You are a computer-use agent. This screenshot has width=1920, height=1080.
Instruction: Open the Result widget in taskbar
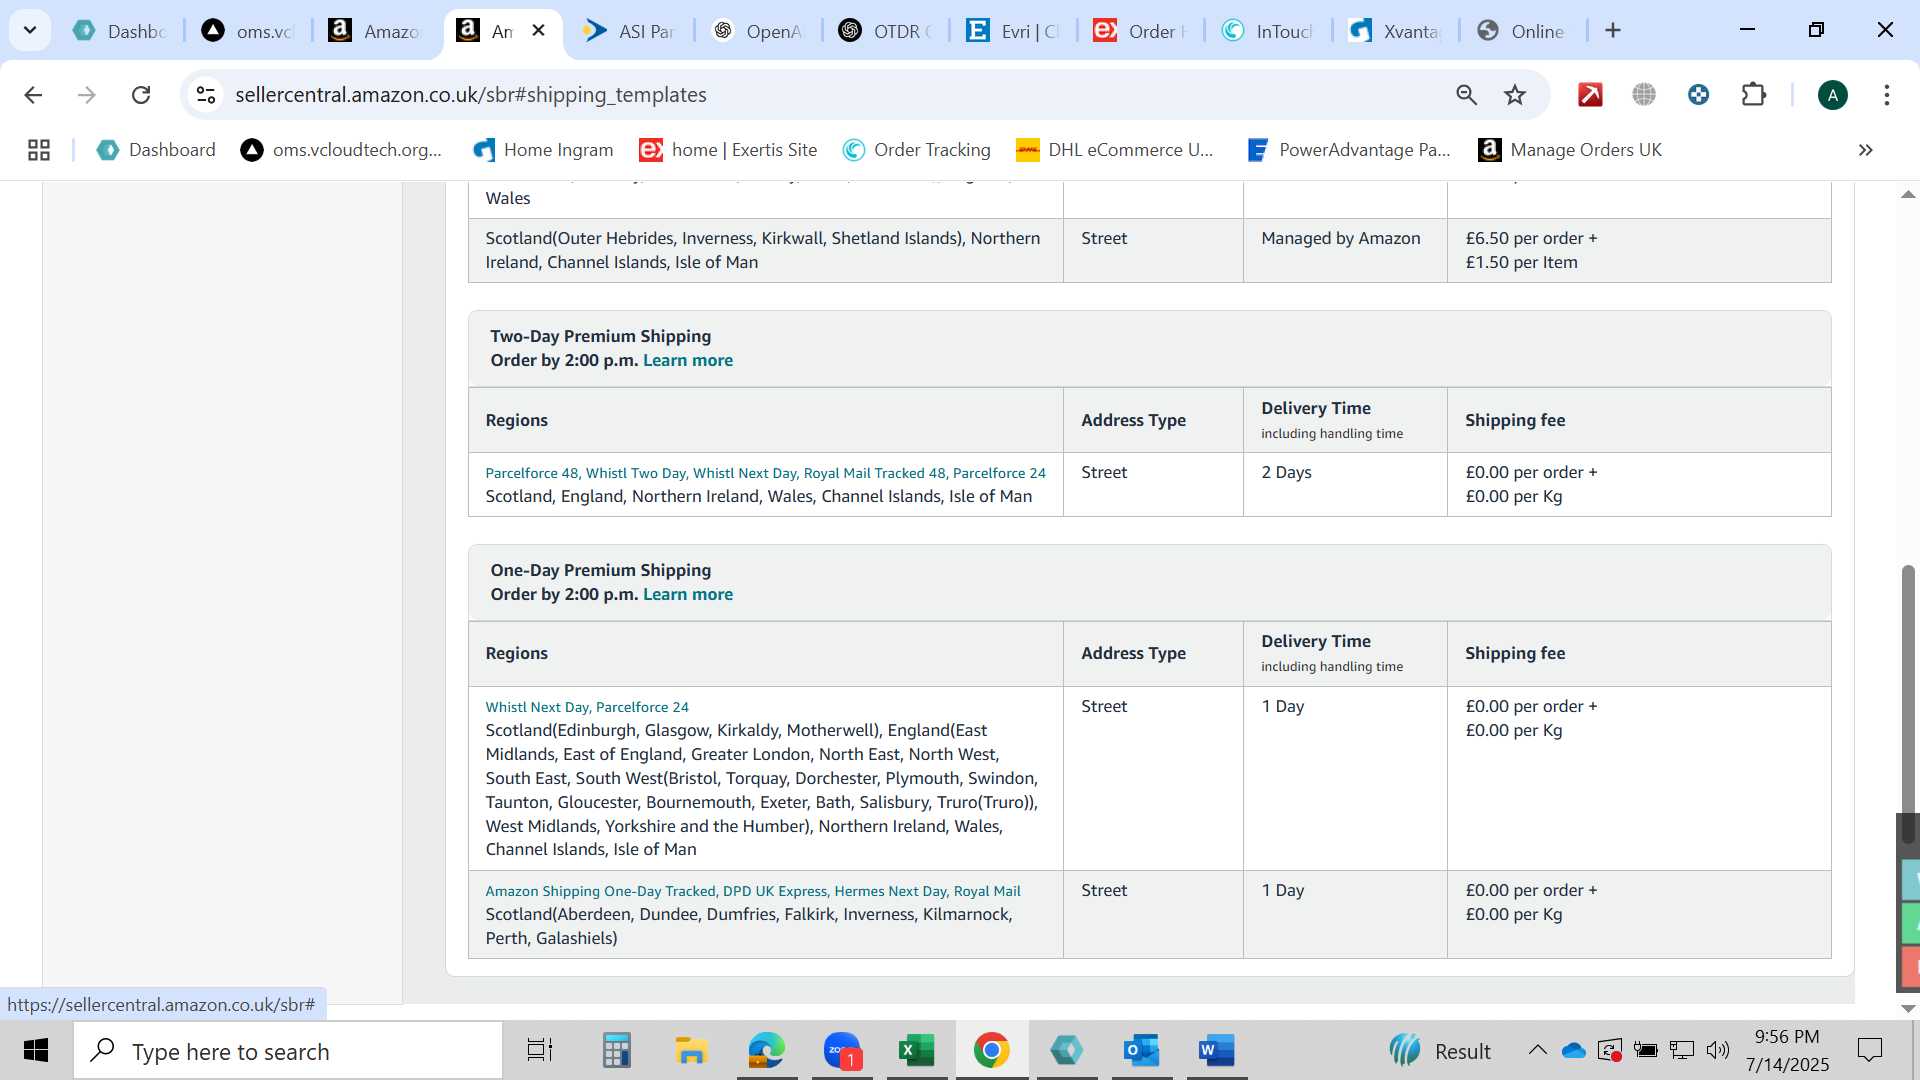(1440, 1051)
